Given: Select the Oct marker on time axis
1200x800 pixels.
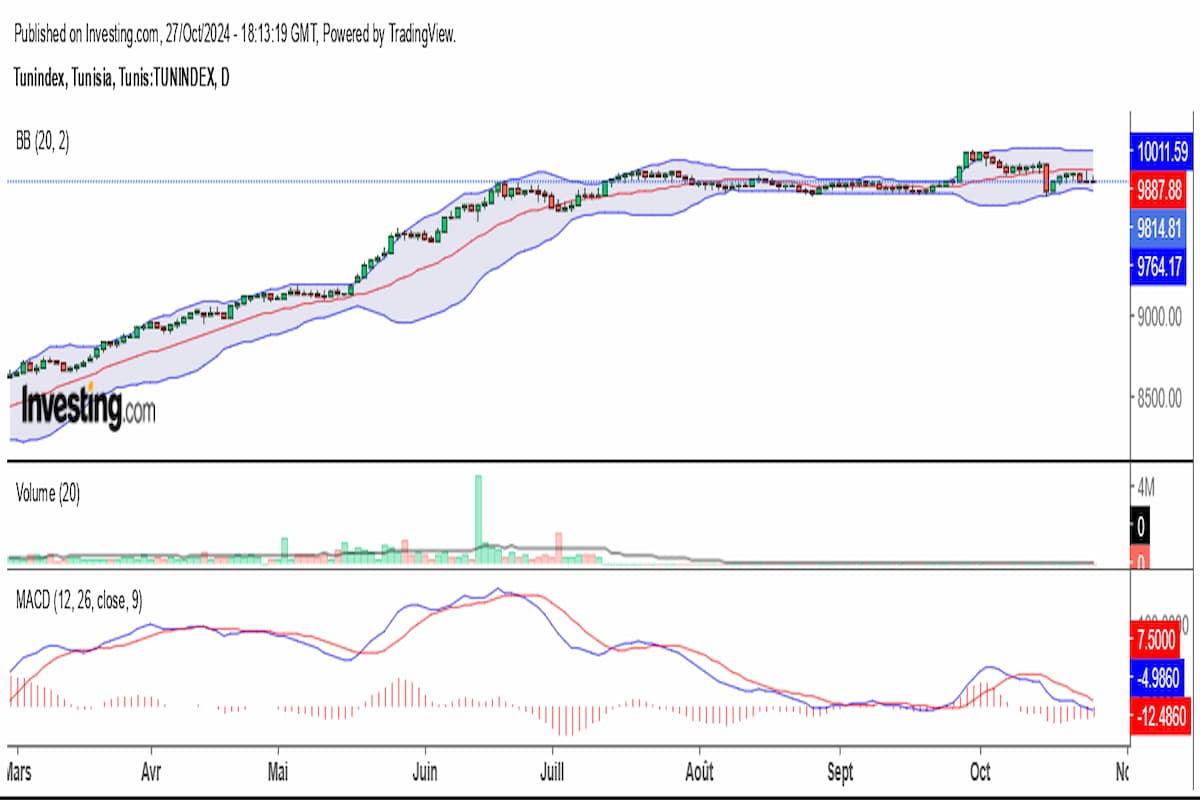Looking at the screenshot, I should [x=980, y=773].
